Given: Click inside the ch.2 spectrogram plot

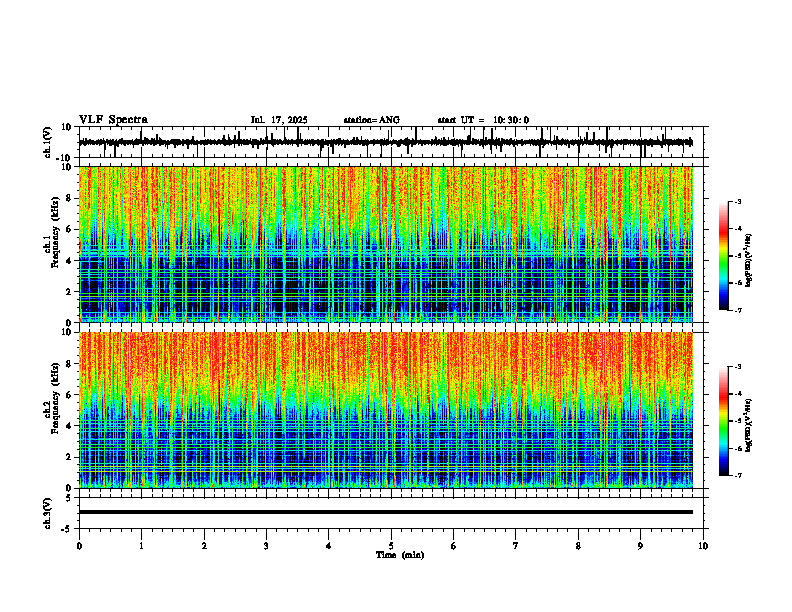Looking at the screenshot, I should pyautogui.click(x=386, y=410).
